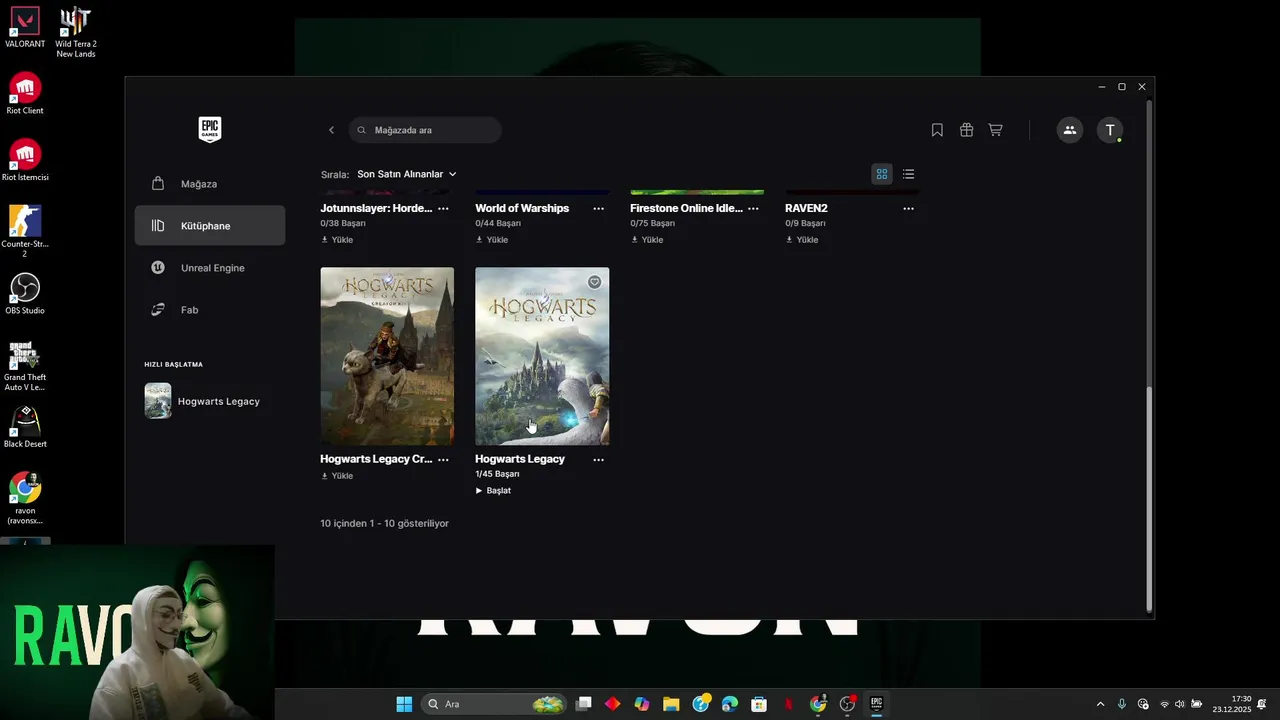Viewport: 1280px width, 720px height.
Task: Open Task View on the taskbar
Action: point(584,704)
